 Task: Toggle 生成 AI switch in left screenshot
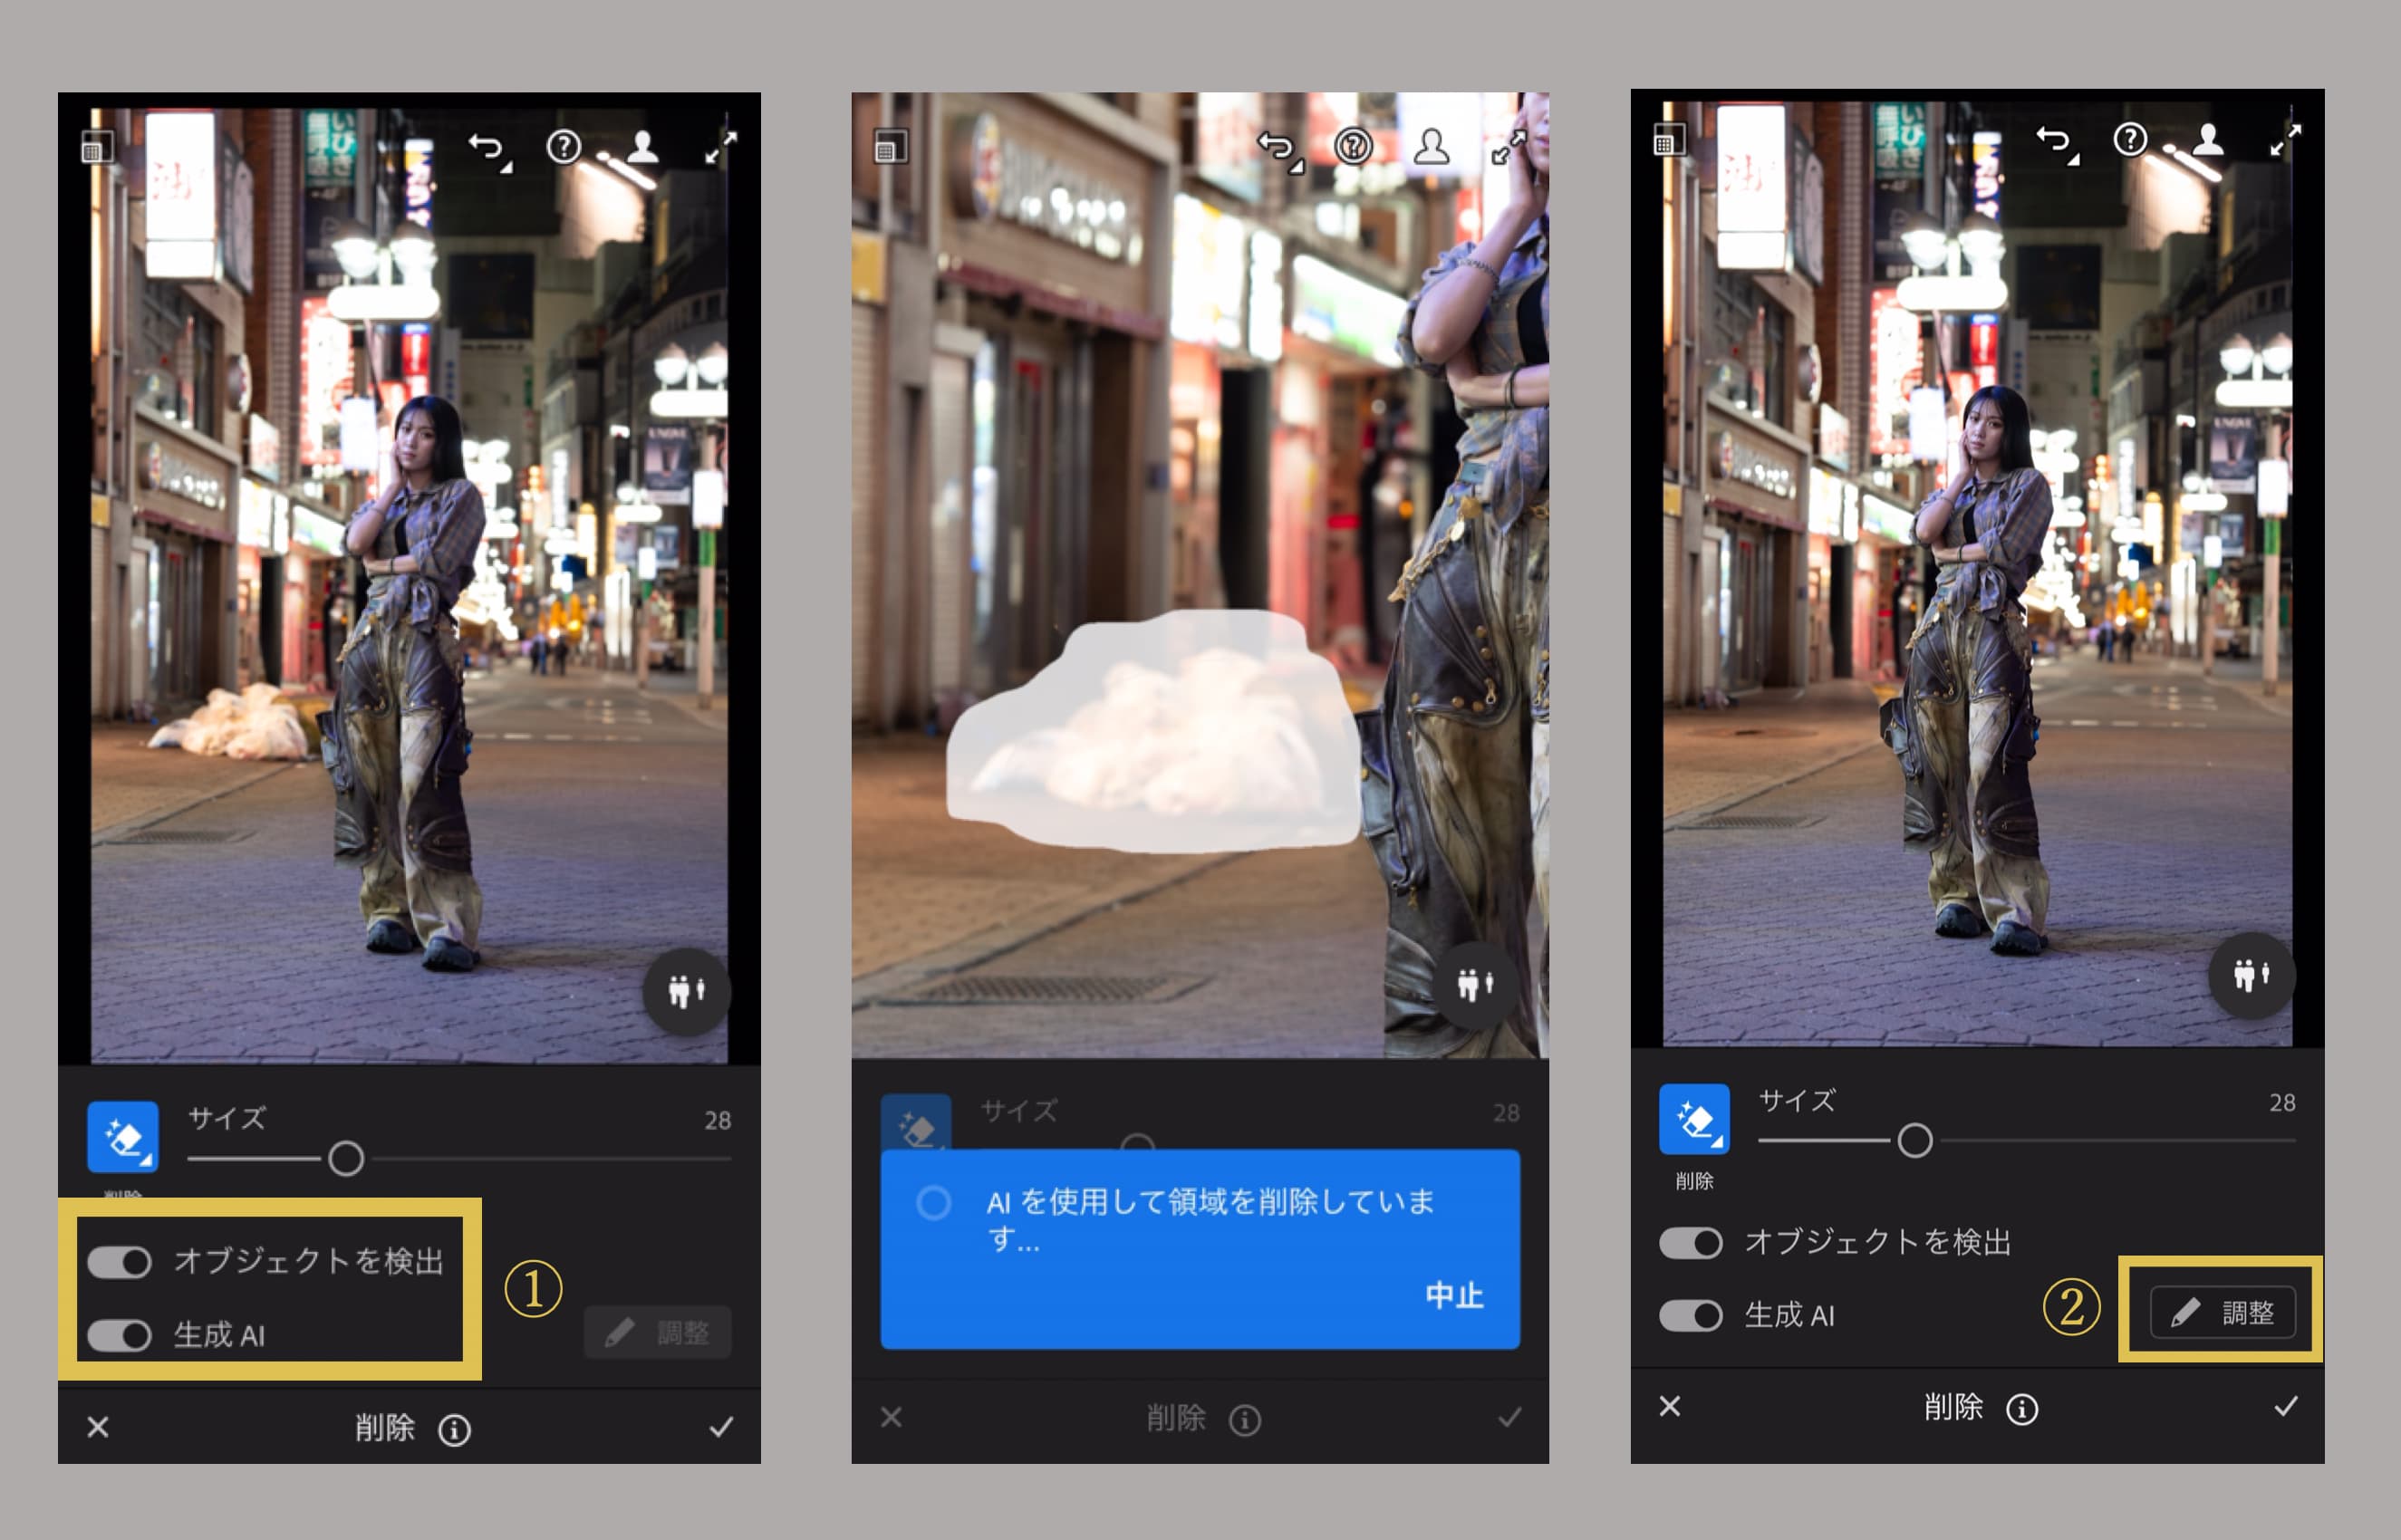point(119,1335)
